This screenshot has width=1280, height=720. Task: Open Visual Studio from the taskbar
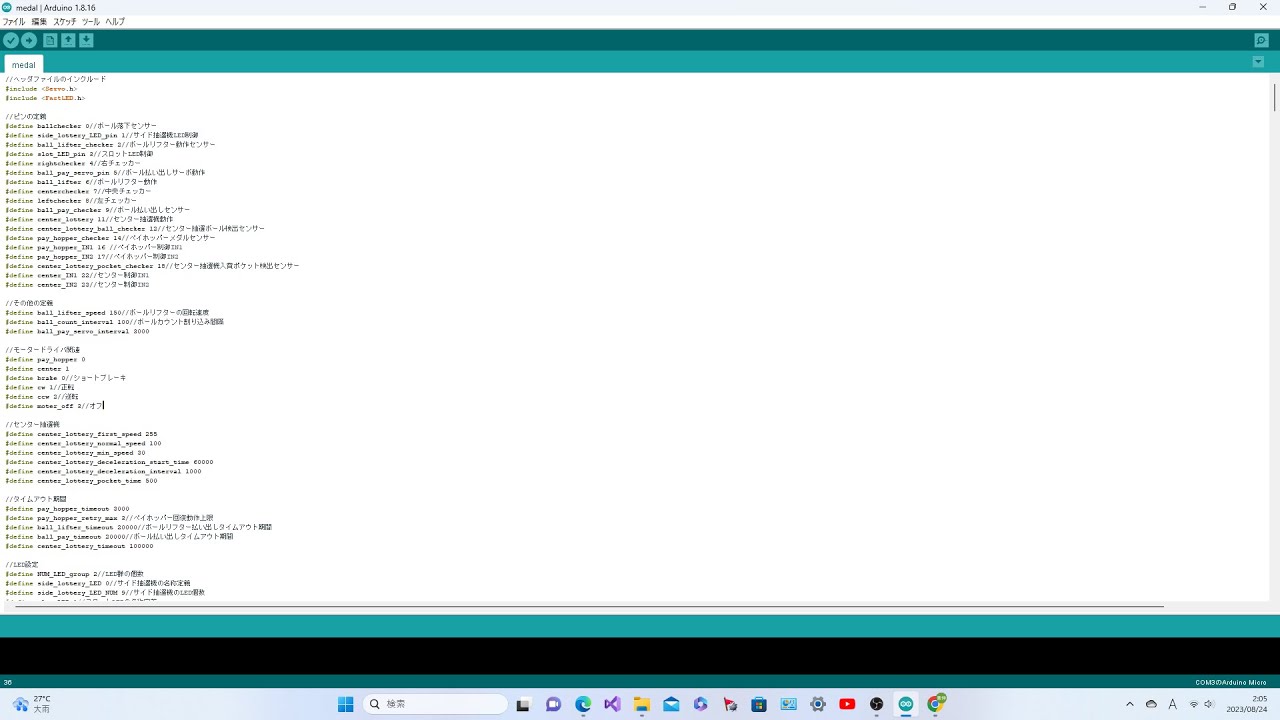click(612, 704)
